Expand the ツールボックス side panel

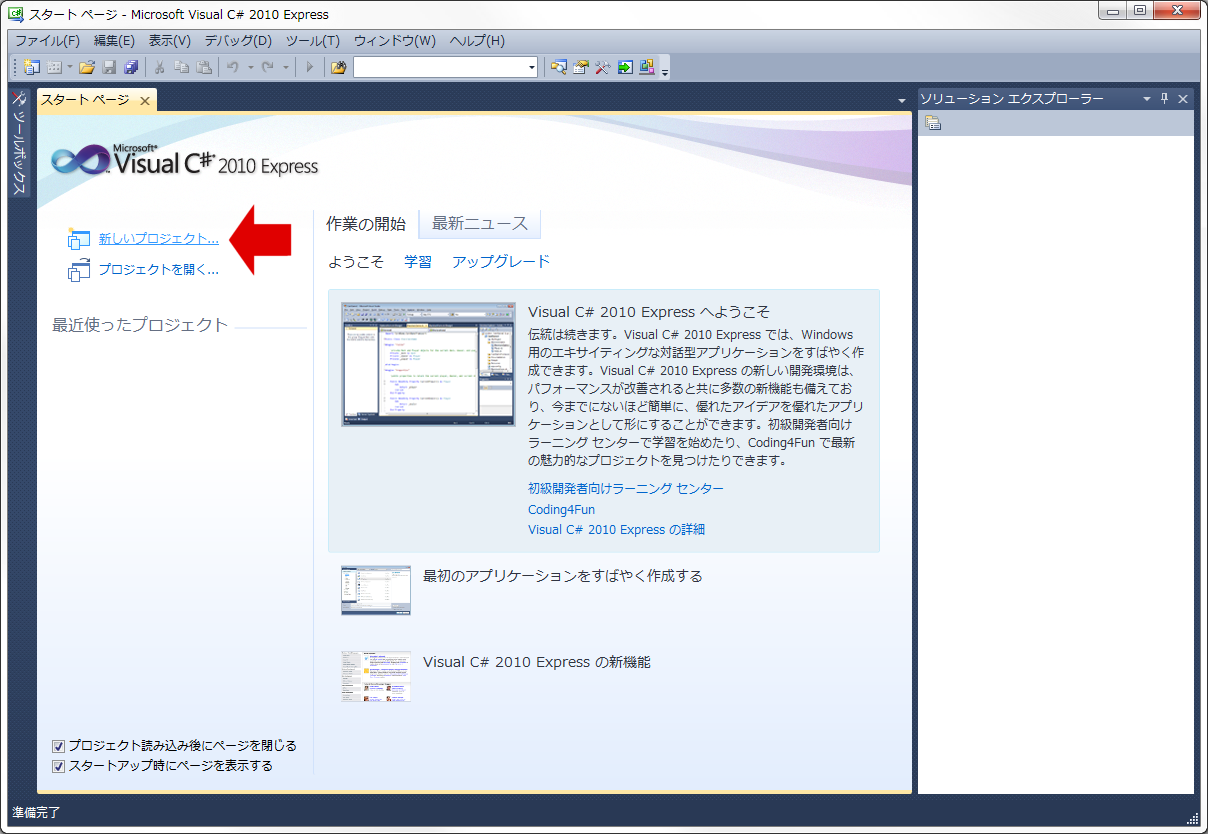(19, 142)
